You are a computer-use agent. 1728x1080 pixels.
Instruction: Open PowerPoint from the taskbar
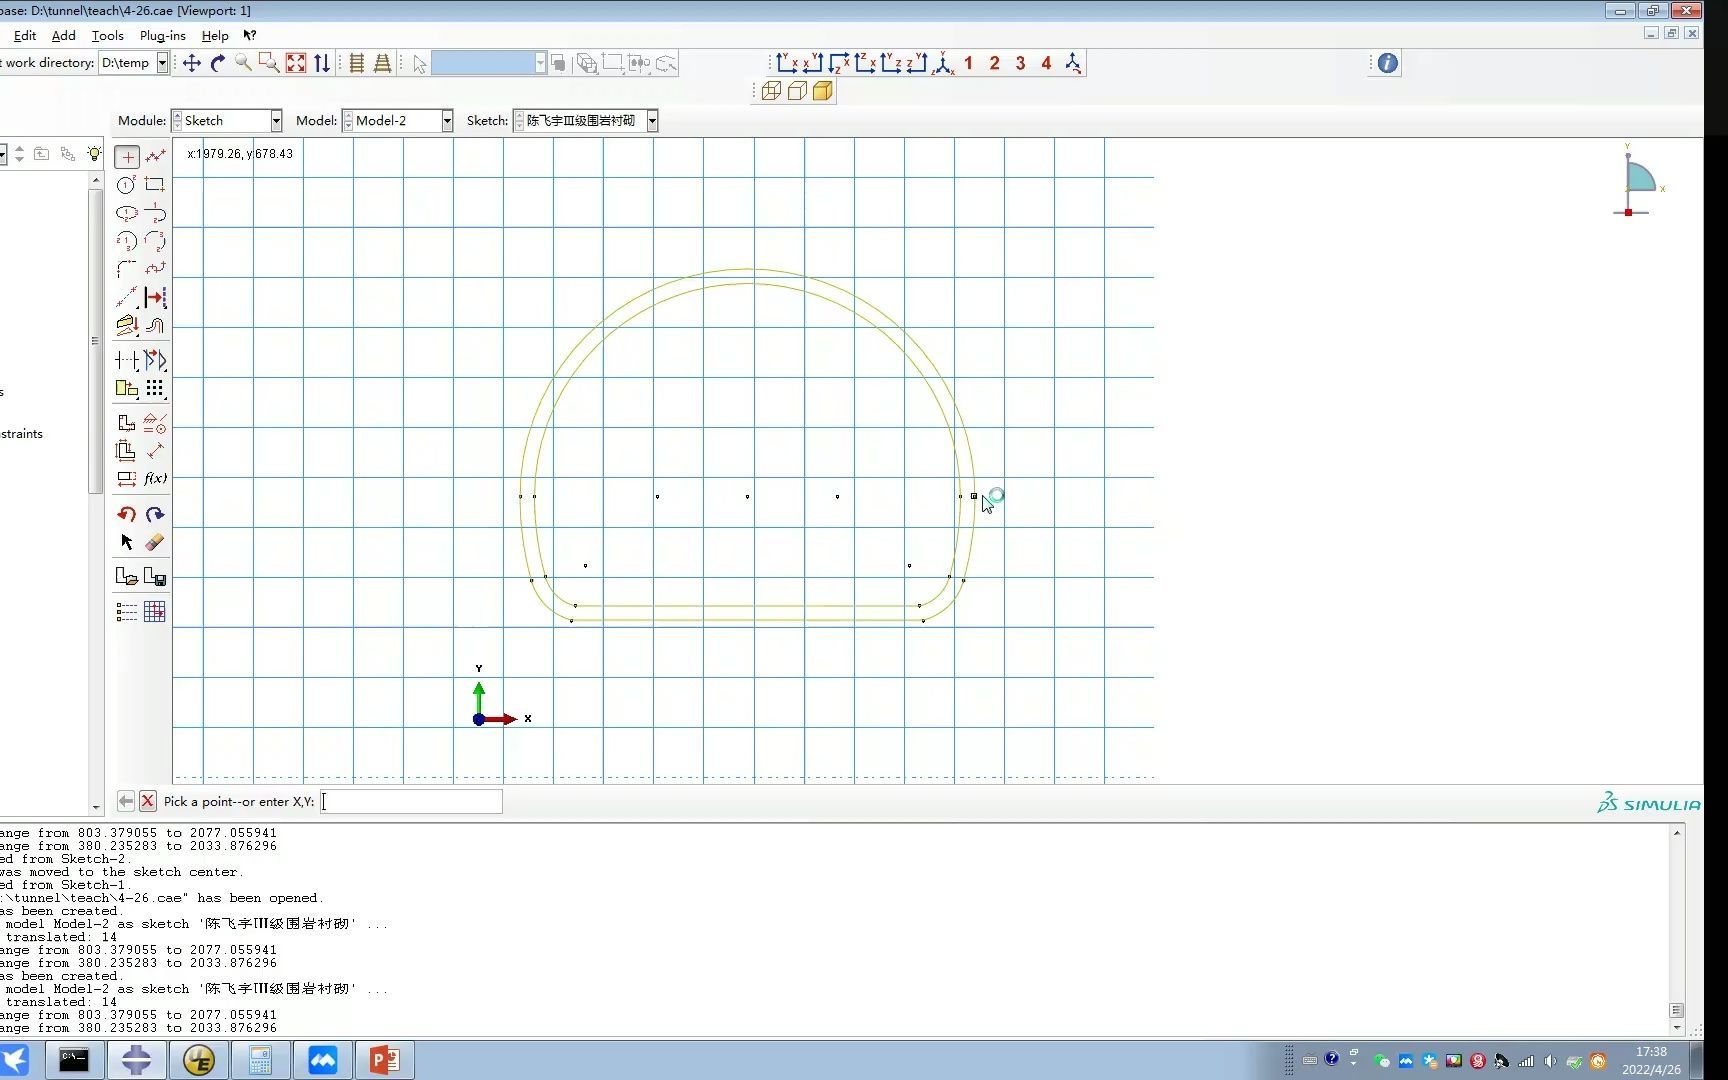tap(385, 1060)
